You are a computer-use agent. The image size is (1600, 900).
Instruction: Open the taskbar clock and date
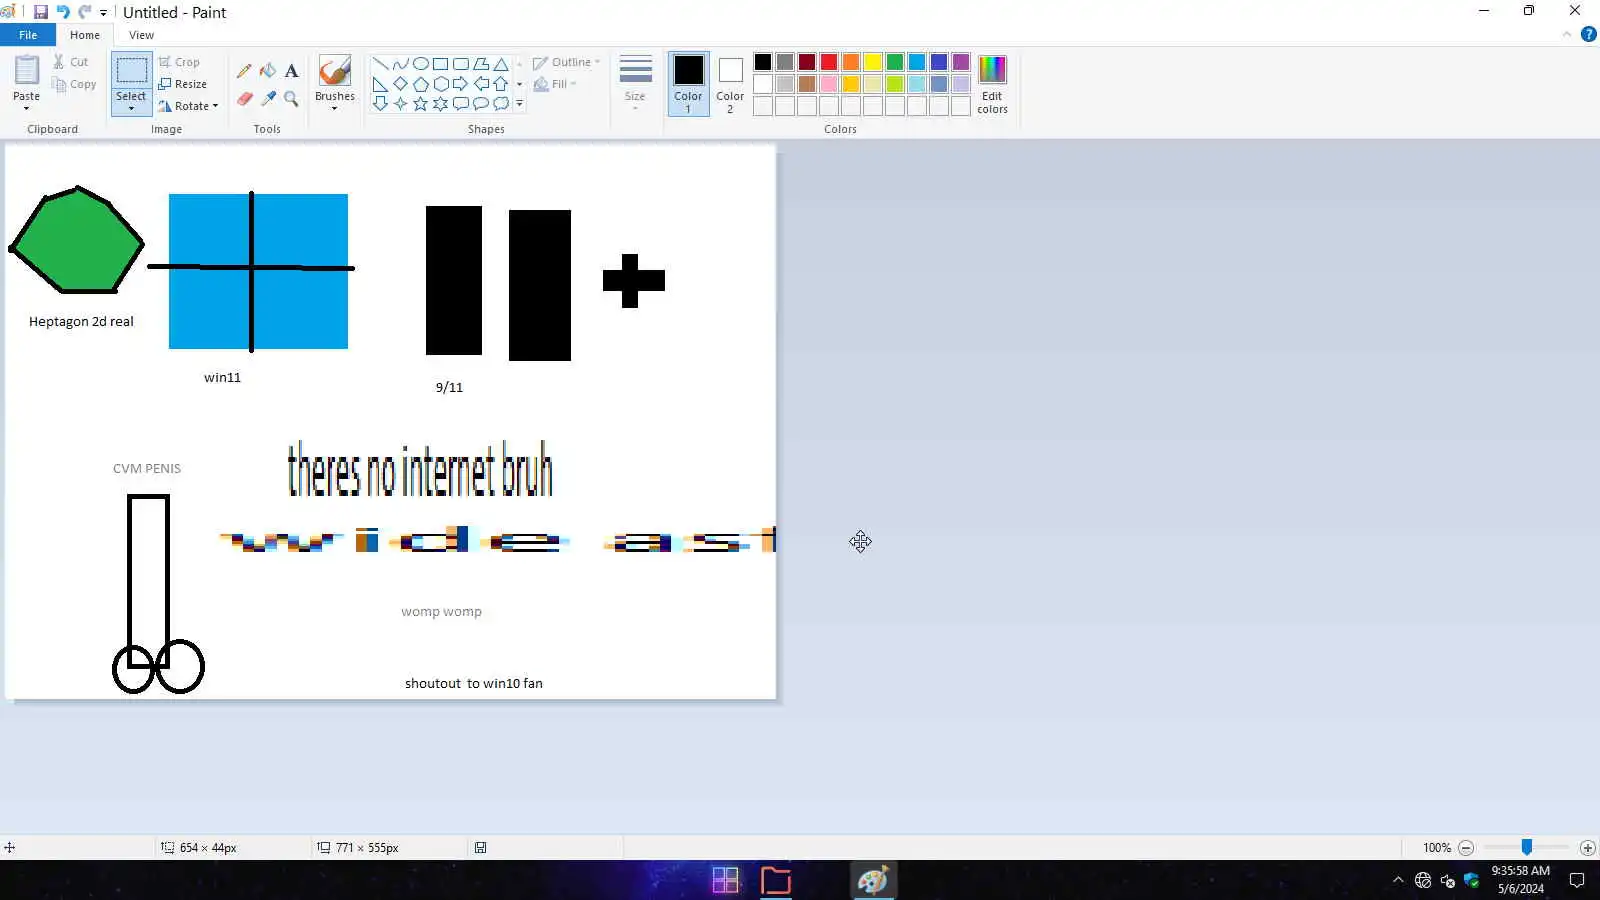[1520, 880]
